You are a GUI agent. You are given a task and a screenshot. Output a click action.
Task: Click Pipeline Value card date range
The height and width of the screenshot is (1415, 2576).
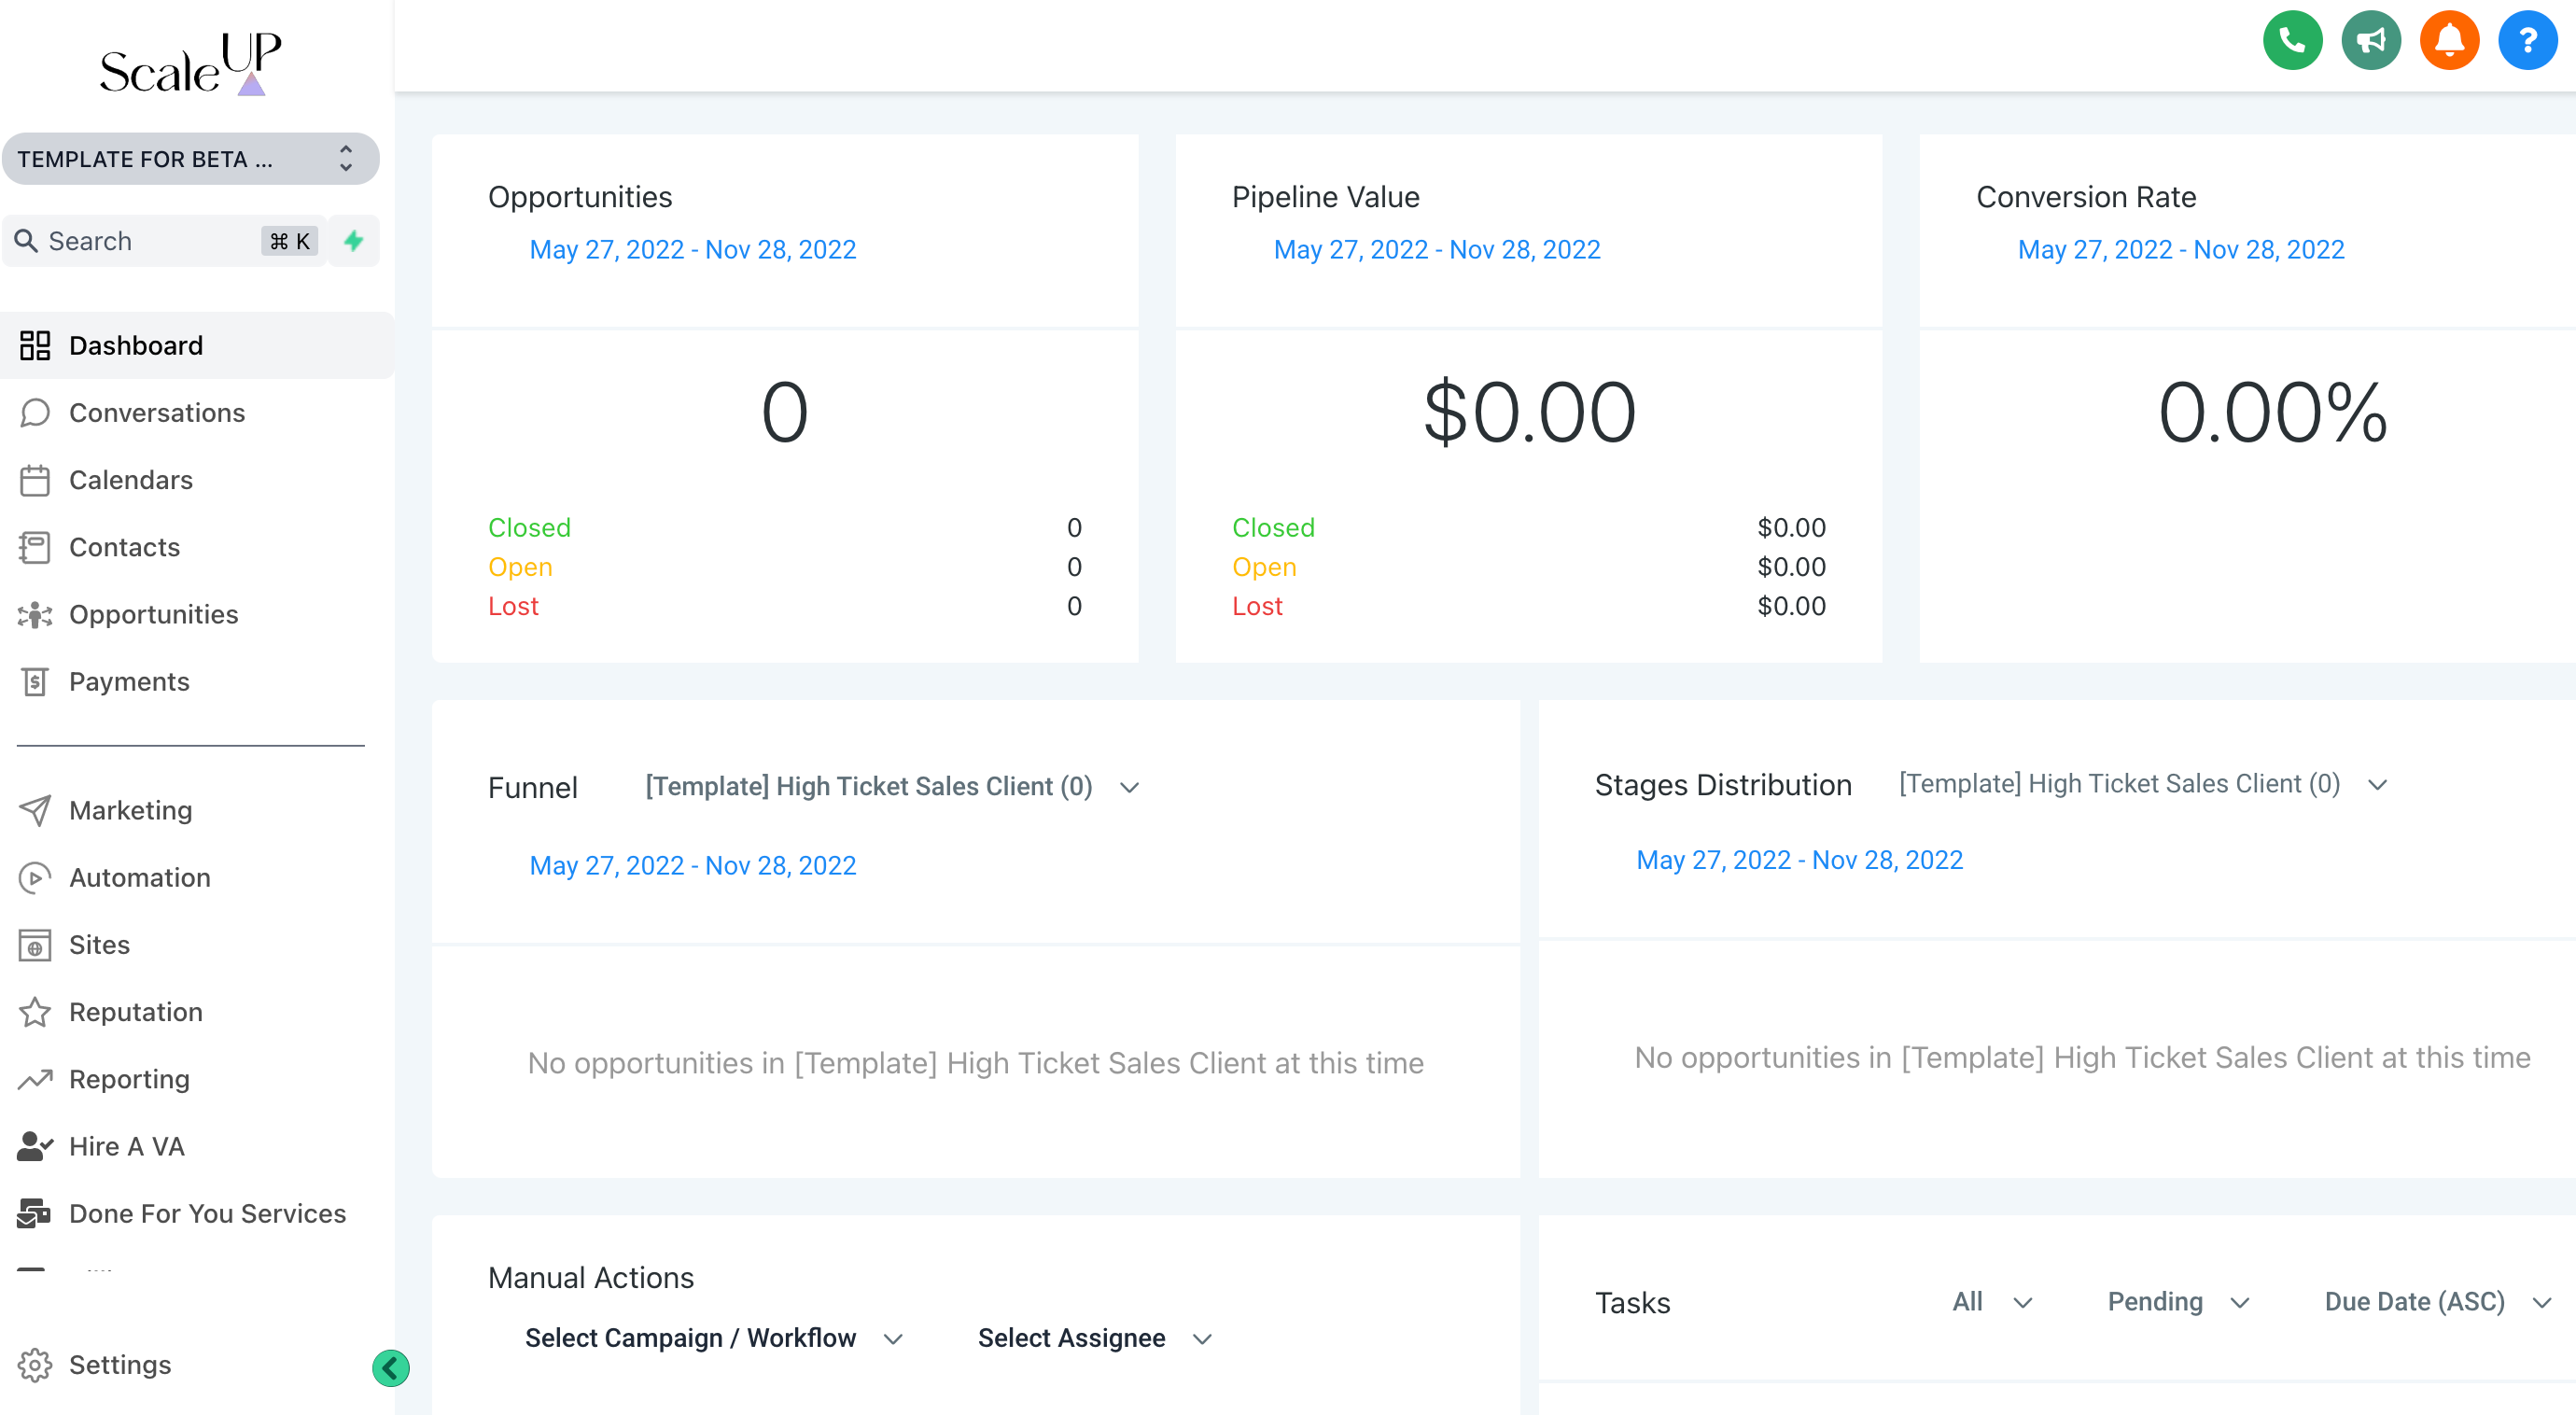click(x=1437, y=249)
